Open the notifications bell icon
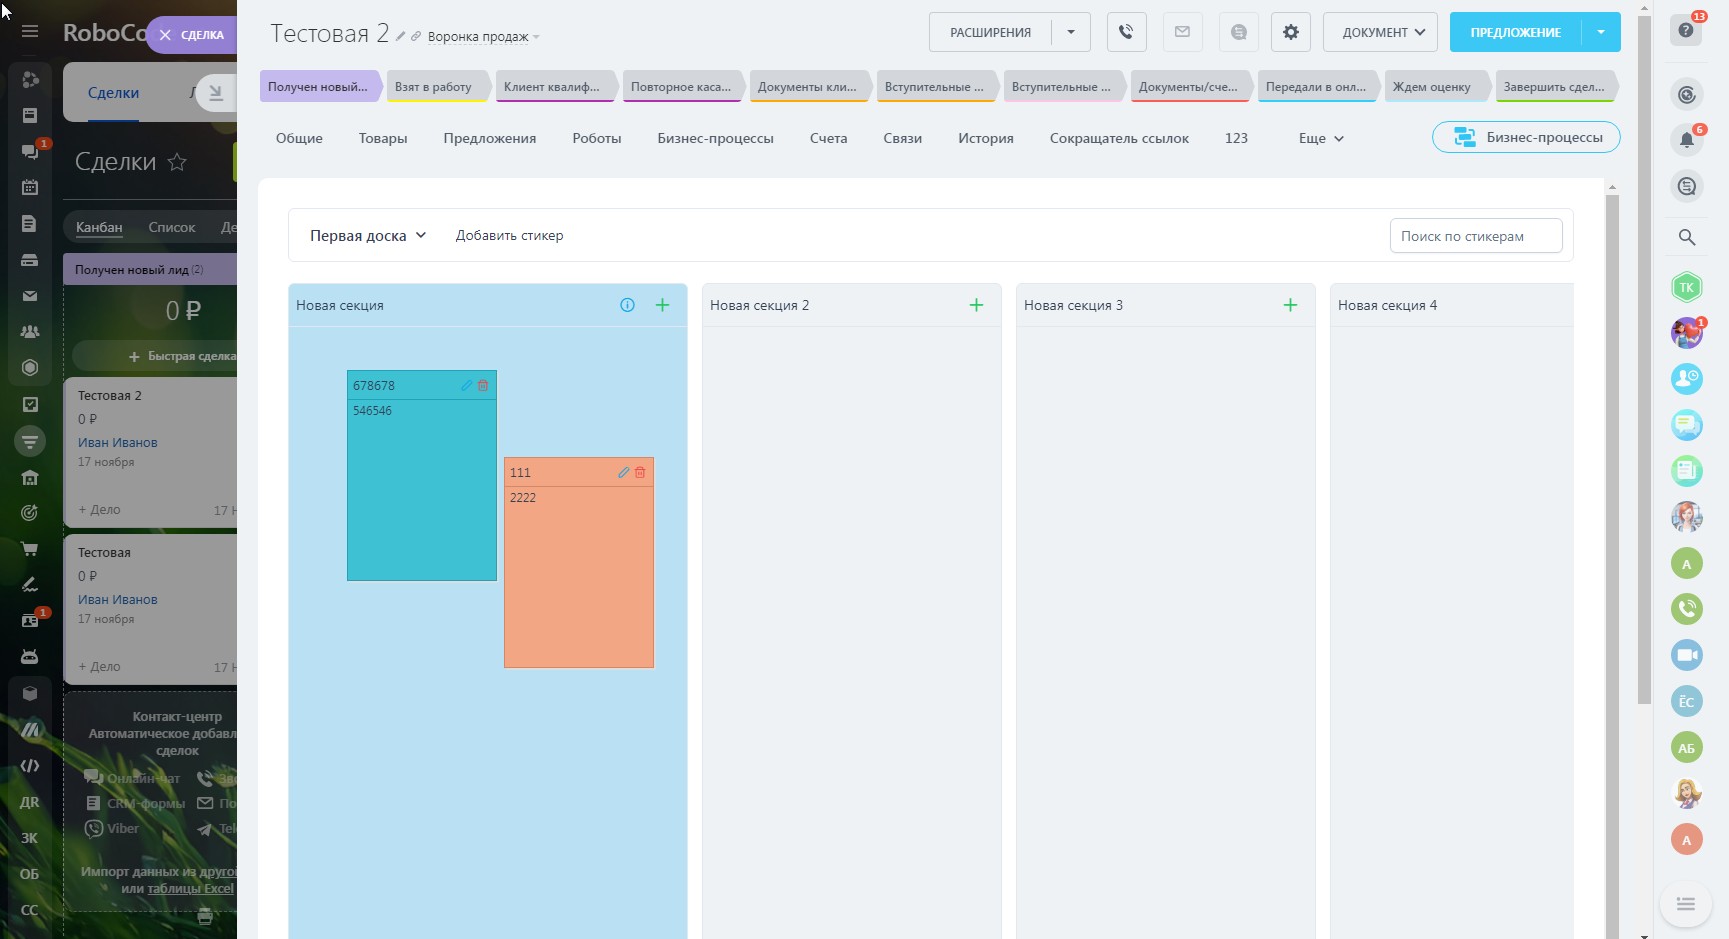Image resolution: width=1729 pixels, height=939 pixels. pyautogui.click(x=1686, y=140)
